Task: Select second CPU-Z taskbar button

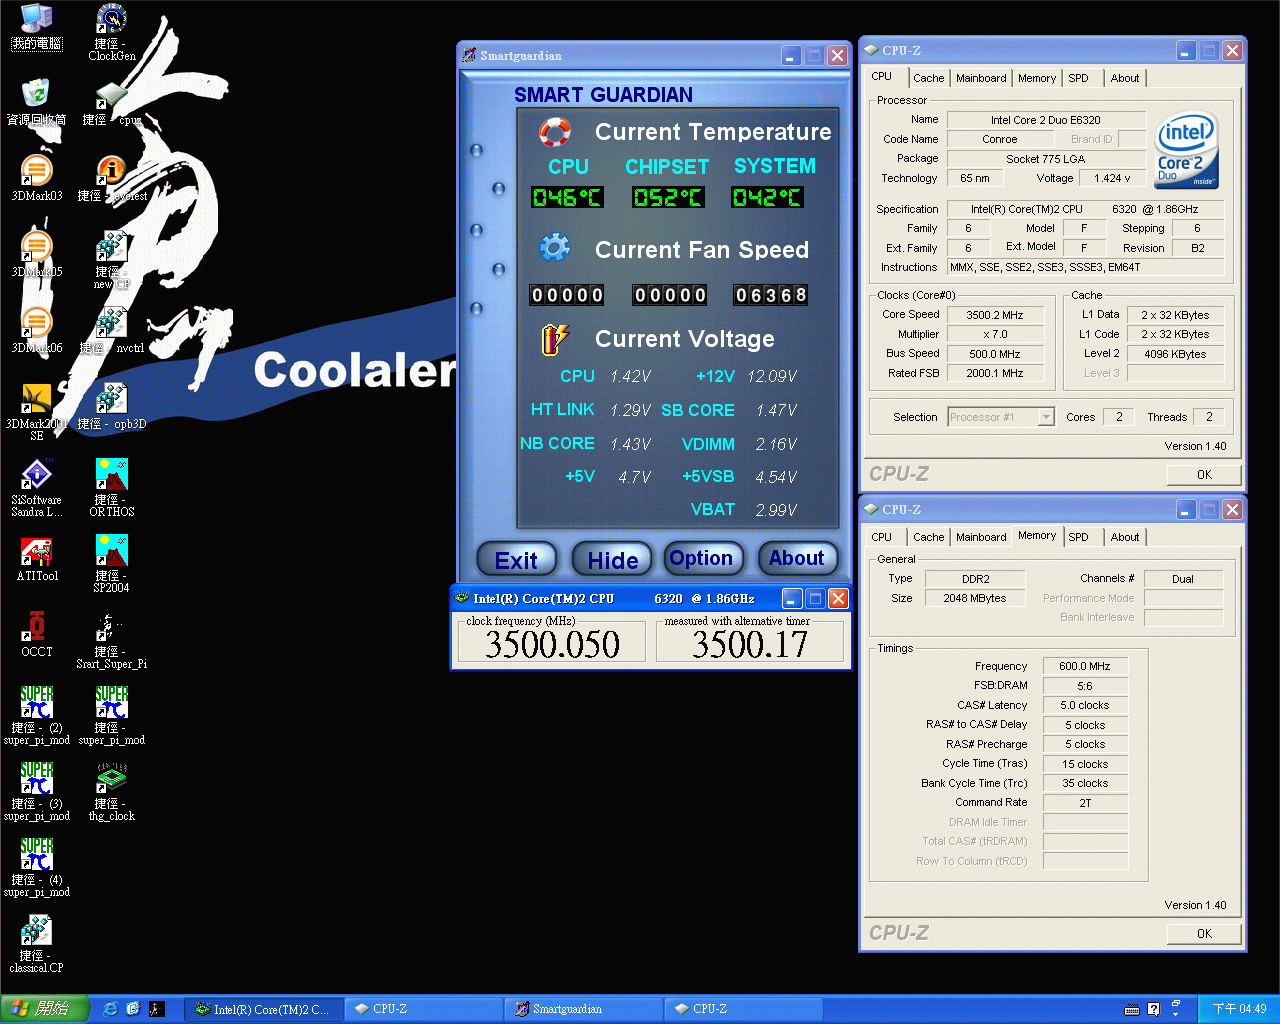Action: (x=743, y=1009)
